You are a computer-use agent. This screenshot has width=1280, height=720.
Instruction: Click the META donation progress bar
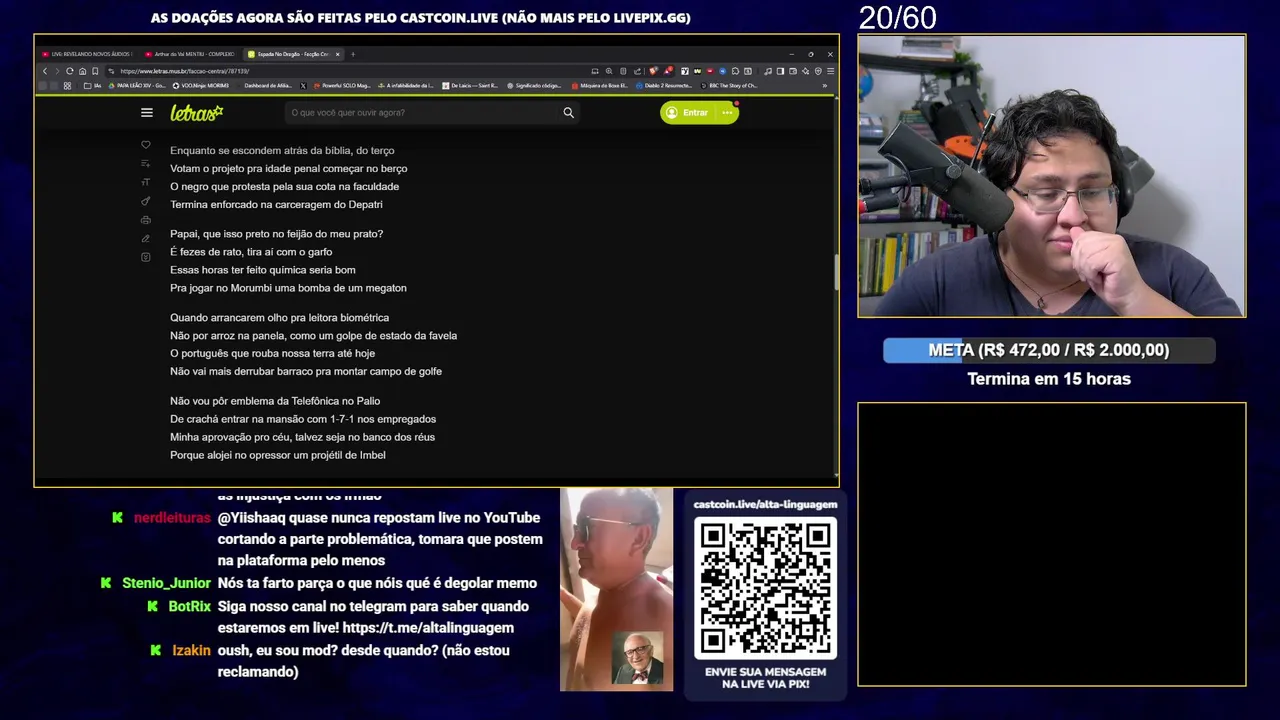1049,350
